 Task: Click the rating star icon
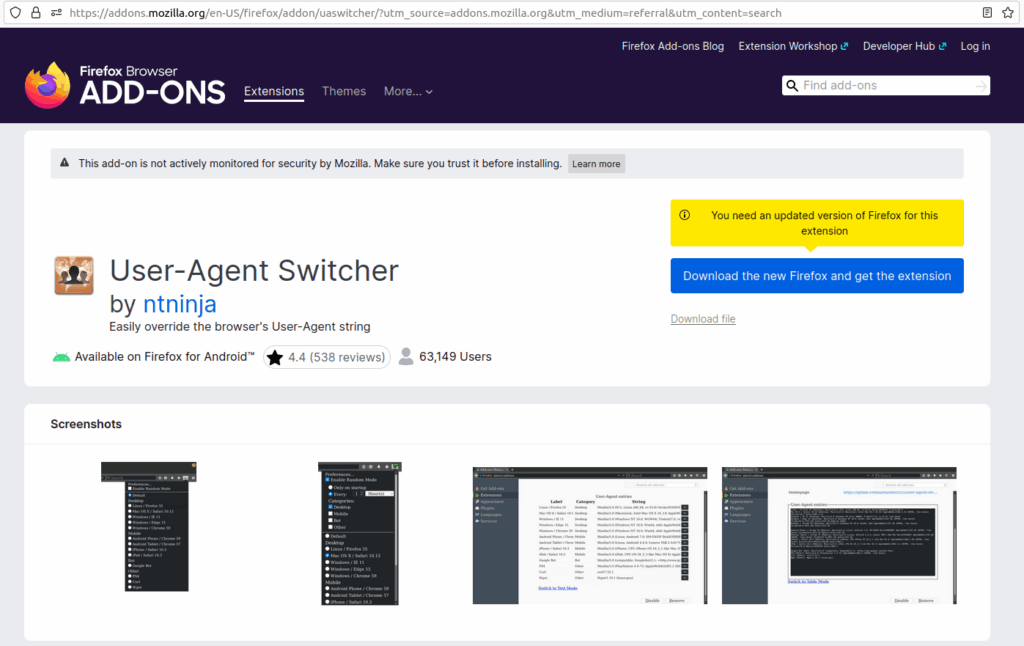click(x=275, y=357)
